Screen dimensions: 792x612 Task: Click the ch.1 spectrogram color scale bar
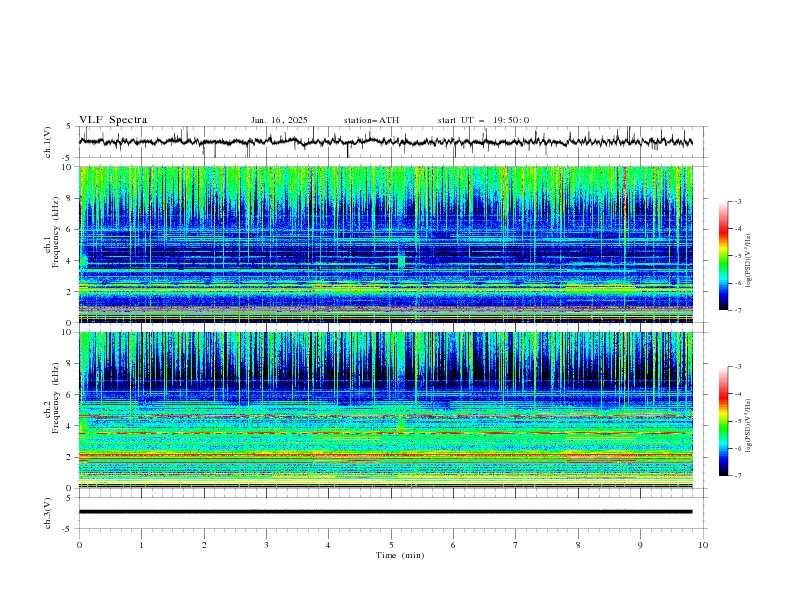pyautogui.click(x=723, y=256)
